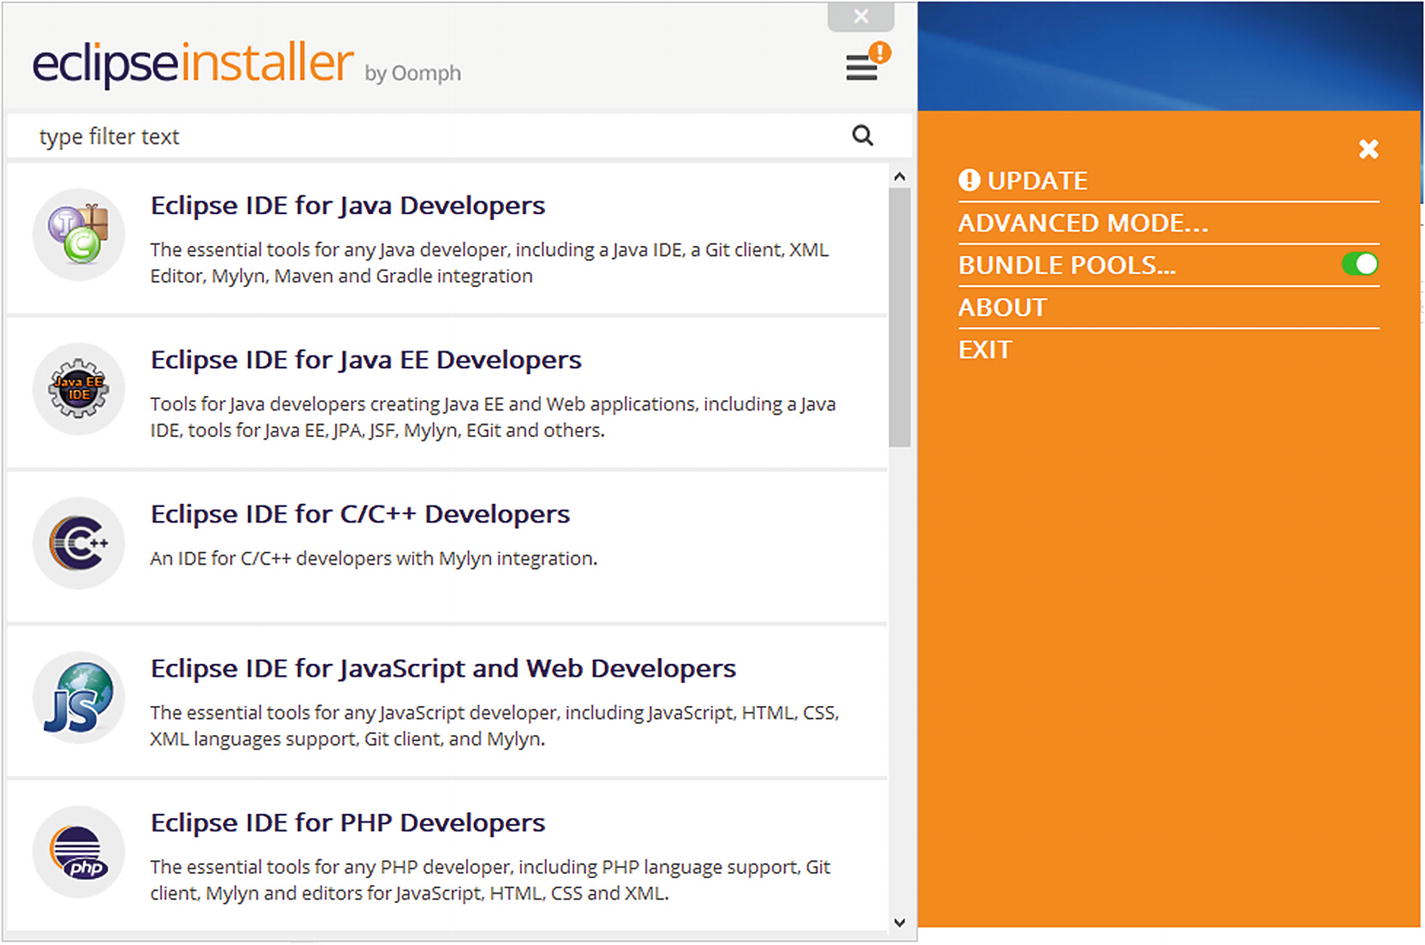1425x945 pixels.
Task: Close the orange side menu
Action: click(x=1369, y=149)
